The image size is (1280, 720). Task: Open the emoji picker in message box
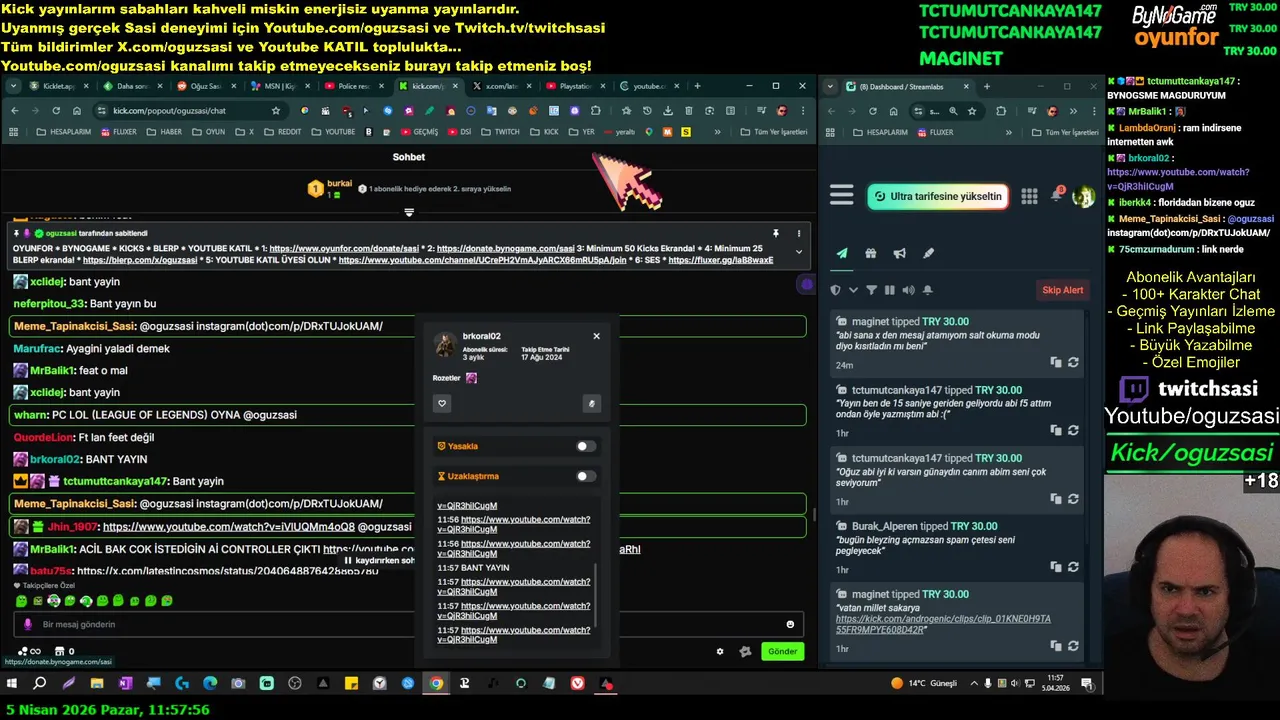tap(790, 624)
